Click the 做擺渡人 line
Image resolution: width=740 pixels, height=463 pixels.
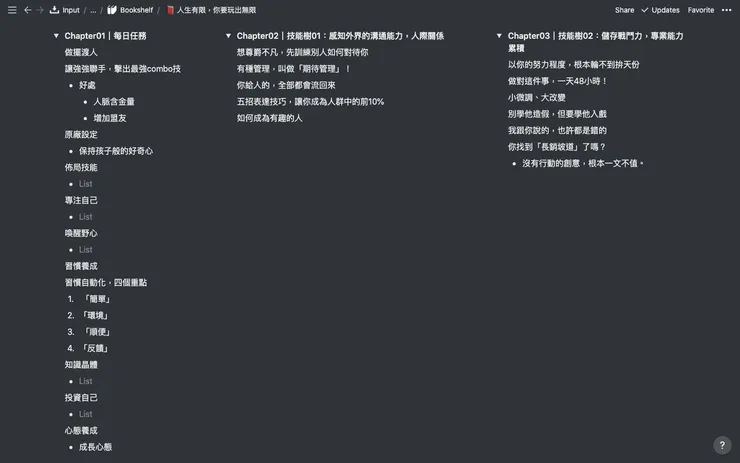(x=81, y=52)
